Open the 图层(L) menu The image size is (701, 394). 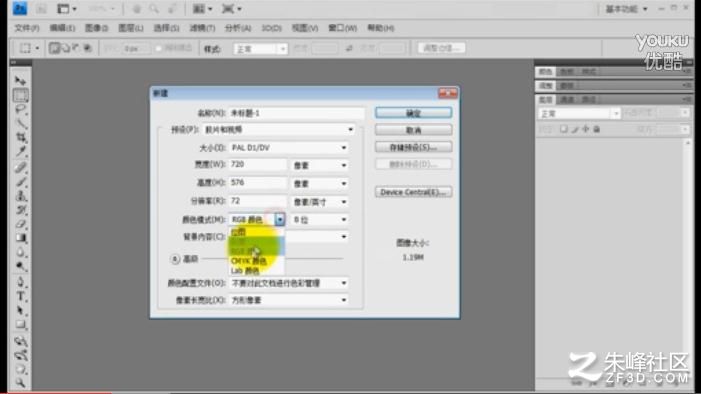131,28
